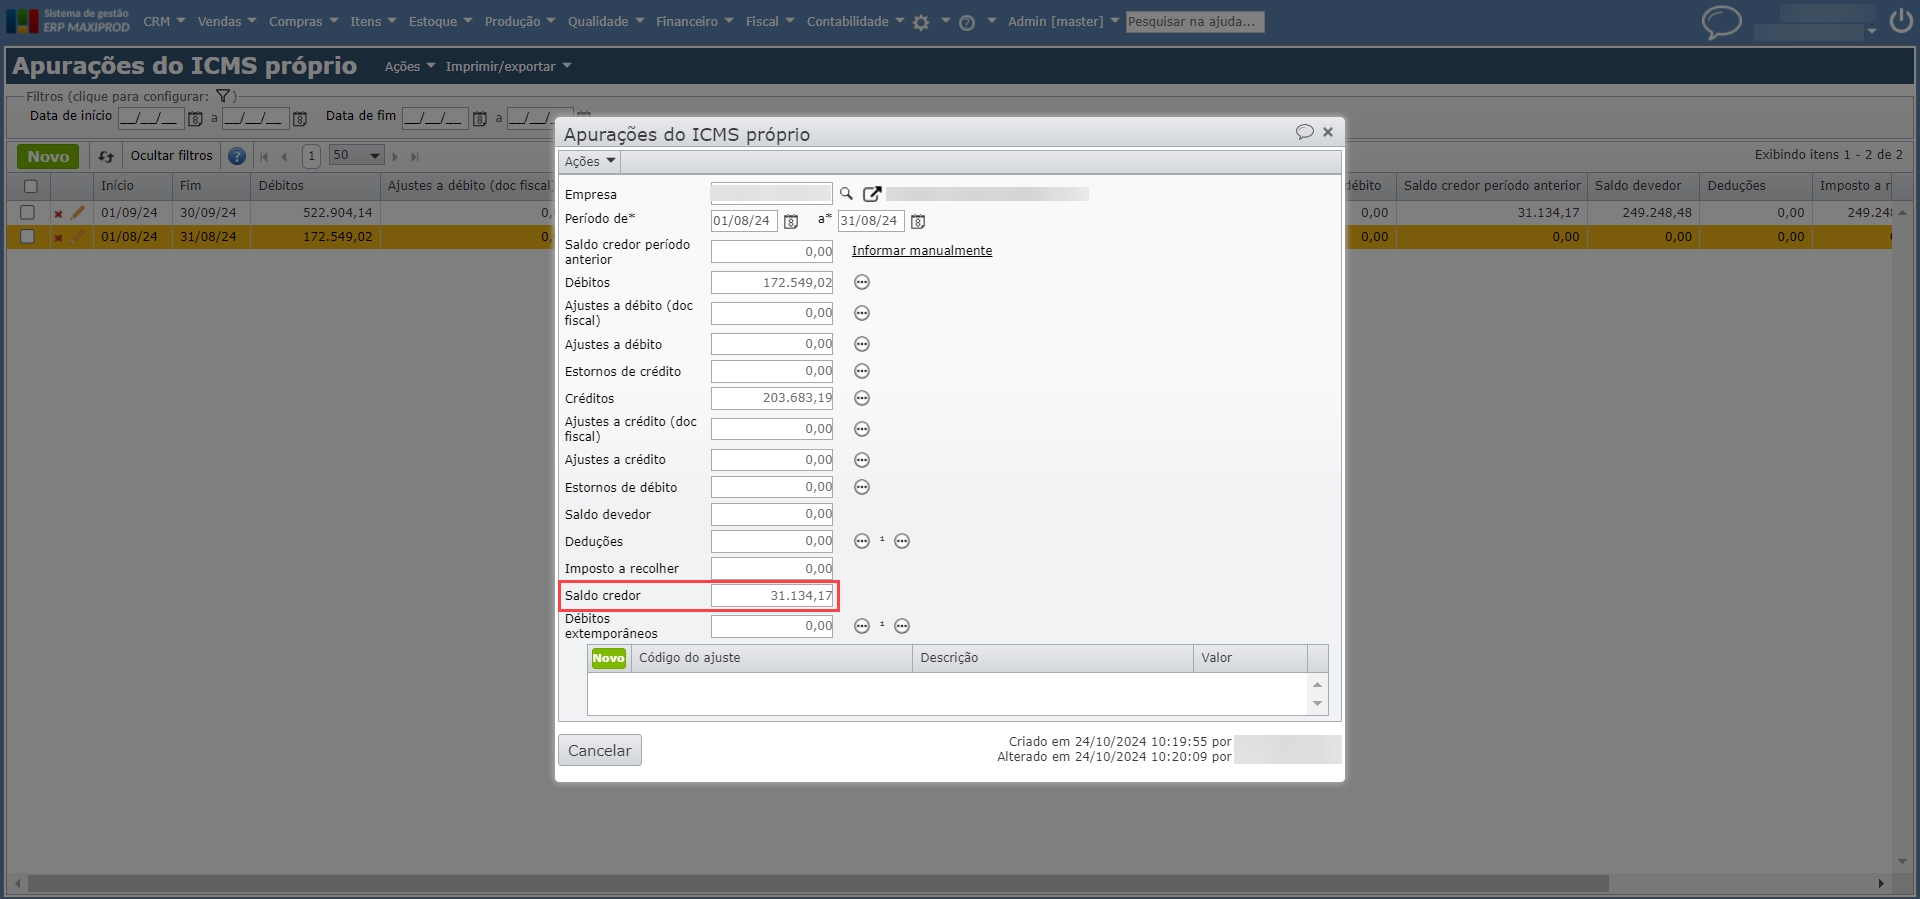
Task: Open the help question mark menu
Action: [x=967, y=22]
